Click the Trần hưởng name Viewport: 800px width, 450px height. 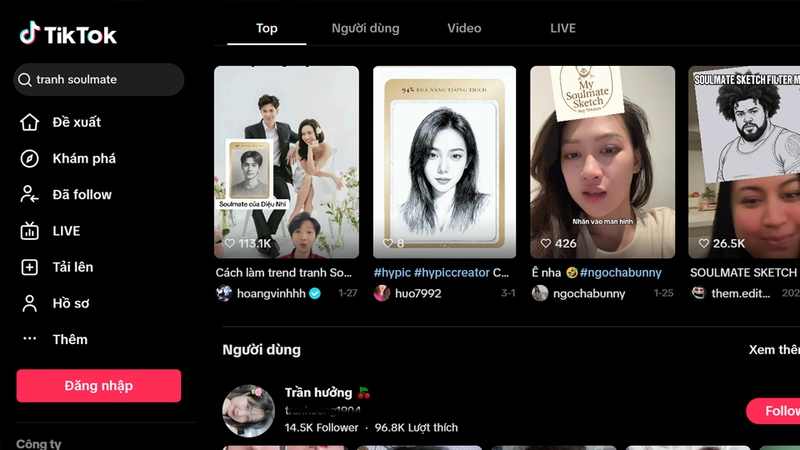[x=318, y=392]
